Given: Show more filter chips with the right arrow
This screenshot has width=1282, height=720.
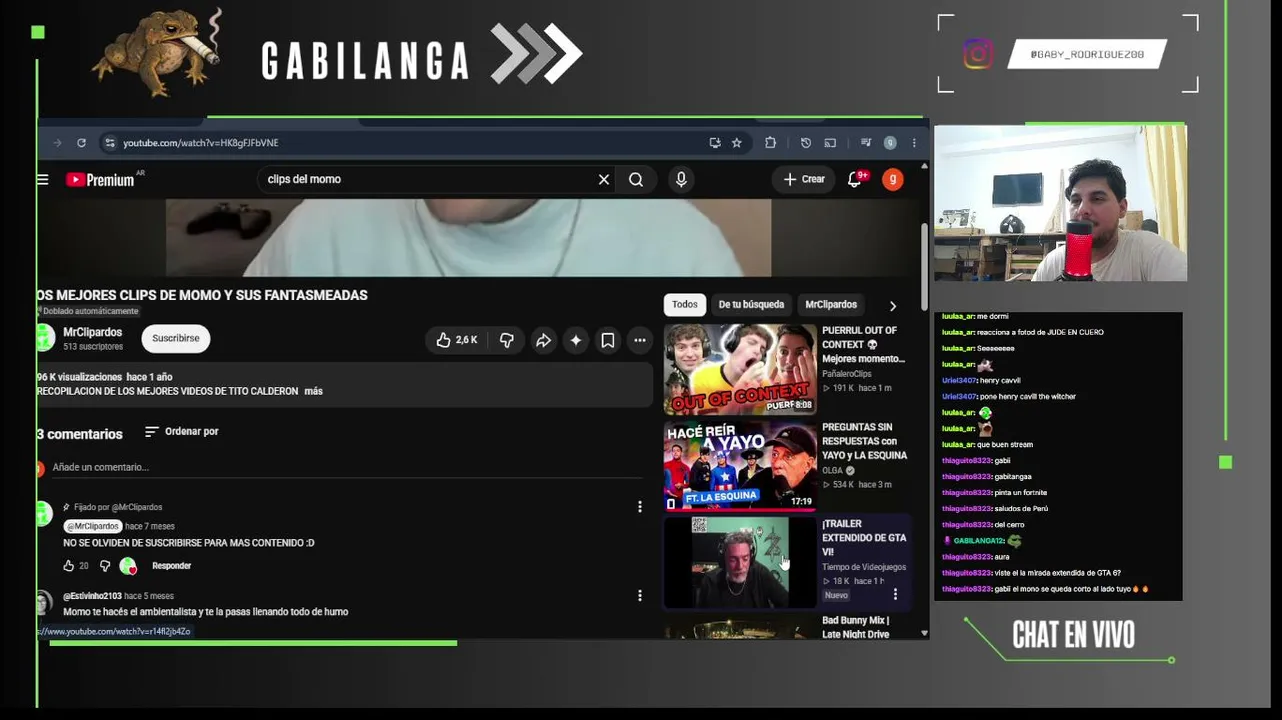Looking at the screenshot, I should tap(893, 306).
